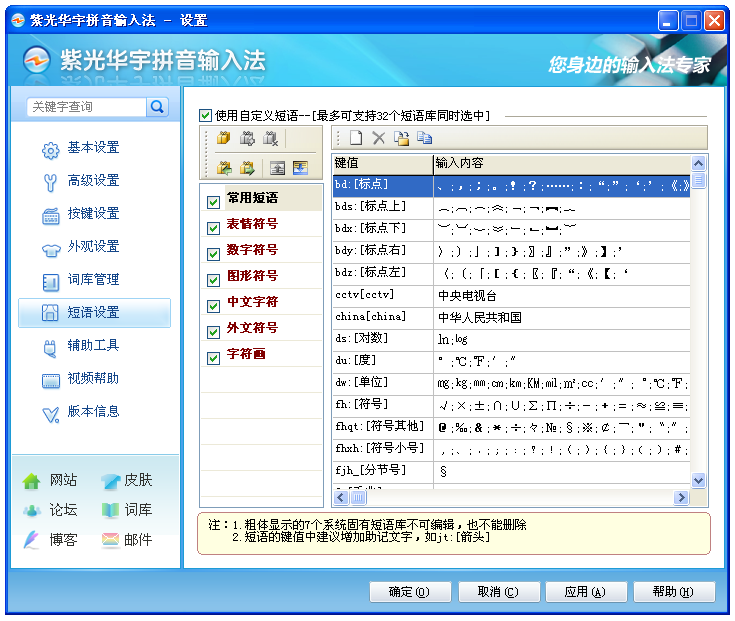Click the paste phrase clipboard icon
This screenshot has width=735, height=621.
click(401, 138)
